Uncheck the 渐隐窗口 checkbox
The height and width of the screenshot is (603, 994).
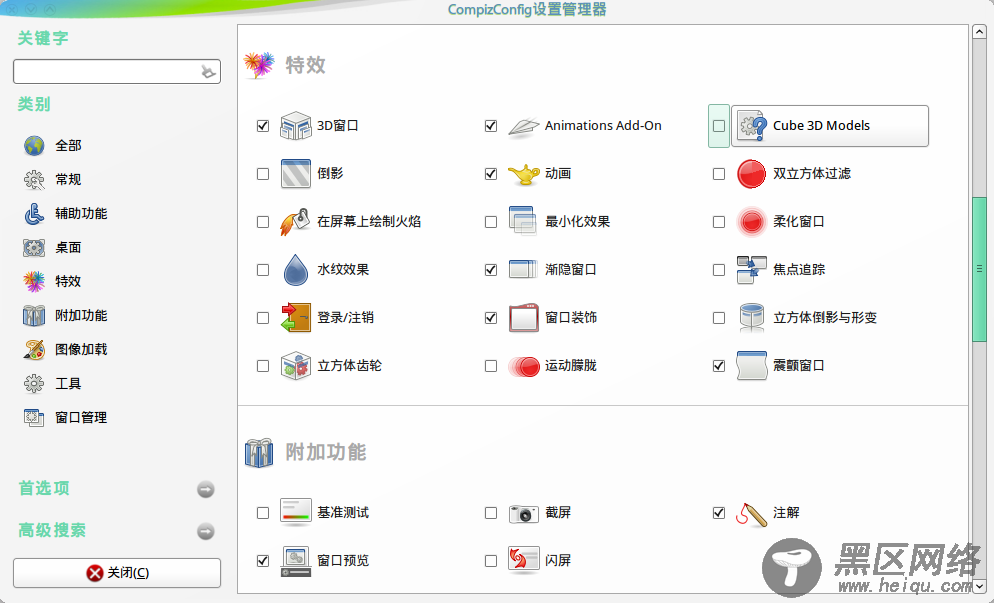[491, 270]
